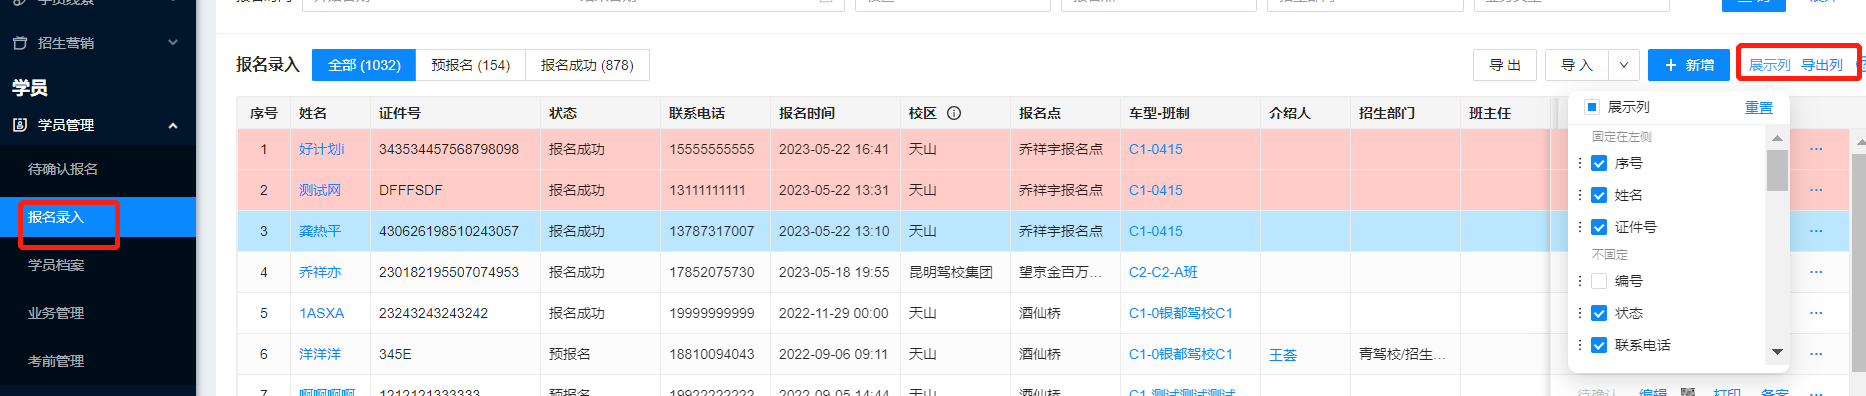The height and width of the screenshot is (396, 1866).
Task: Click the 新增 button
Action: pyautogui.click(x=1689, y=65)
